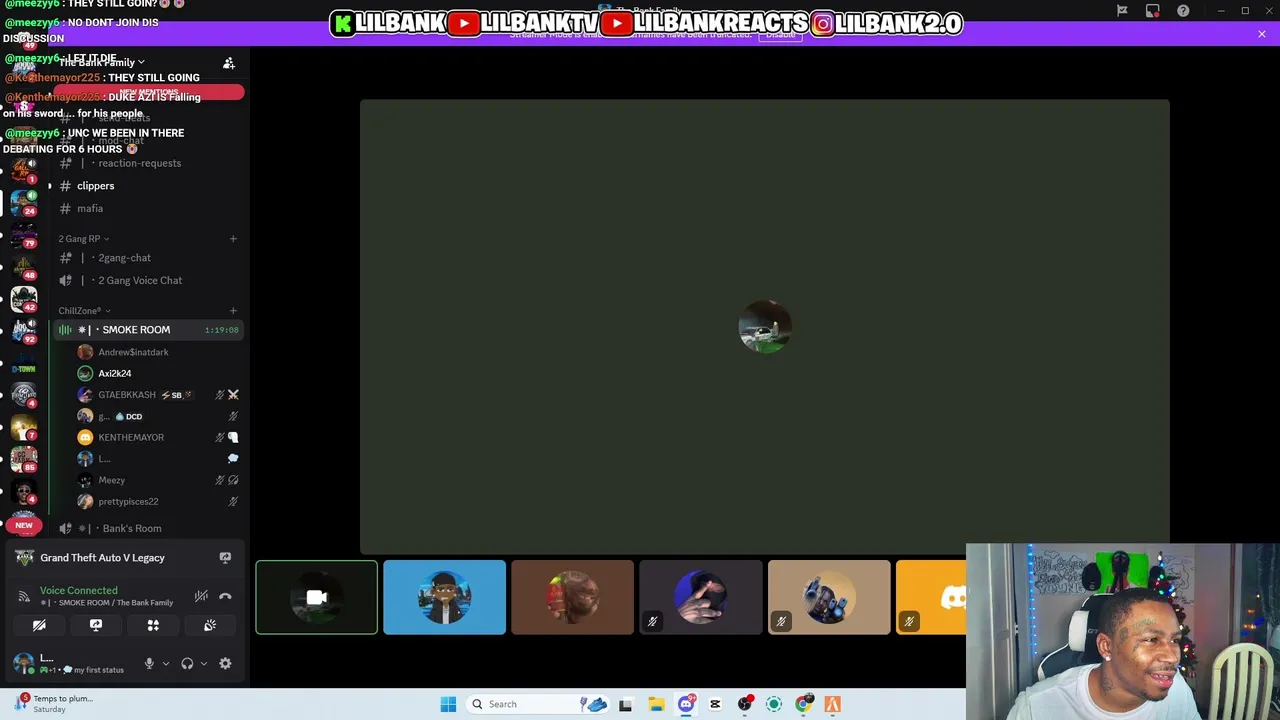The image size is (1280, 720).
Task: Open the weather widget Temps to plum
Action: click(x=55, y=704)
